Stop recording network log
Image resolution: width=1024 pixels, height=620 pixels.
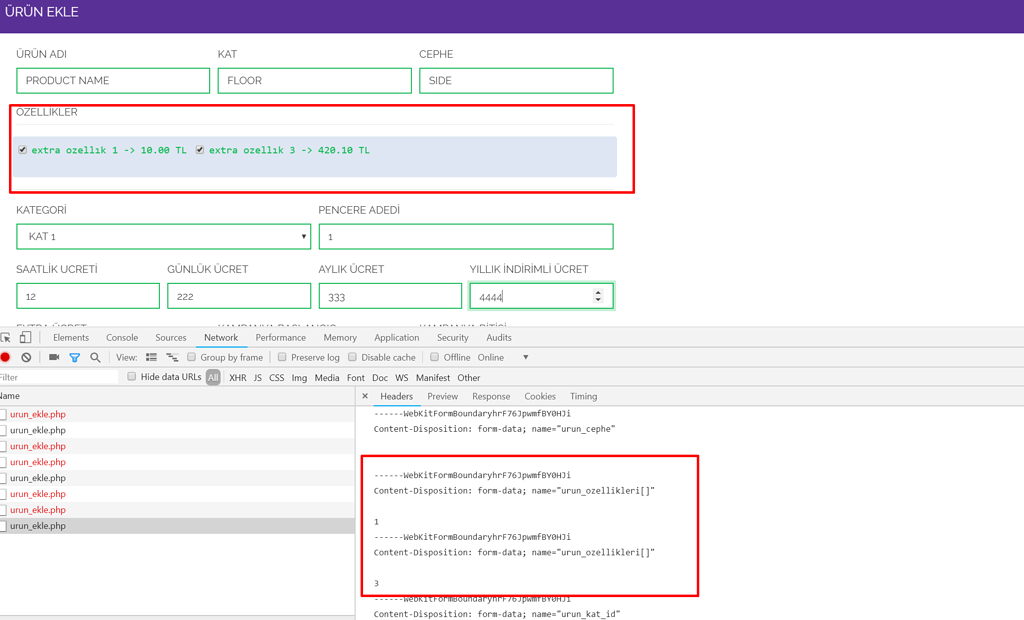click(x=5, y=357)
